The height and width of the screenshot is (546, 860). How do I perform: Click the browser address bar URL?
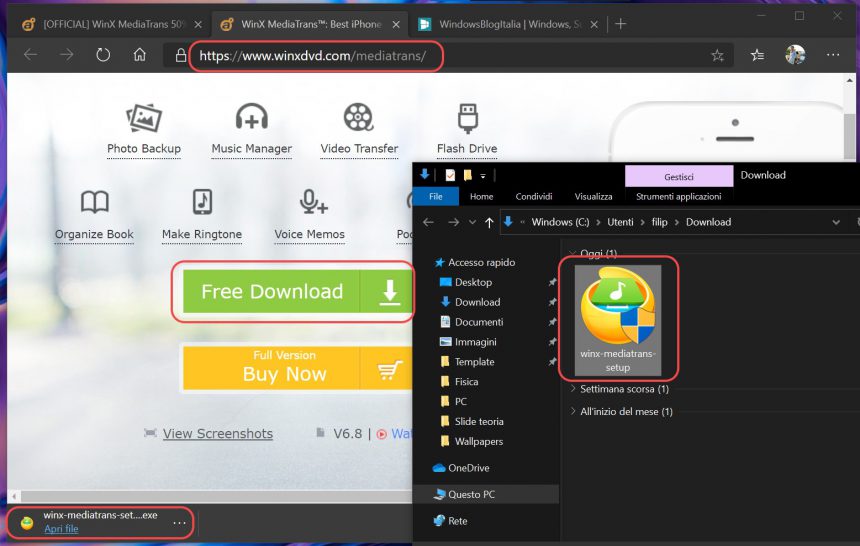tap(313, 55)
